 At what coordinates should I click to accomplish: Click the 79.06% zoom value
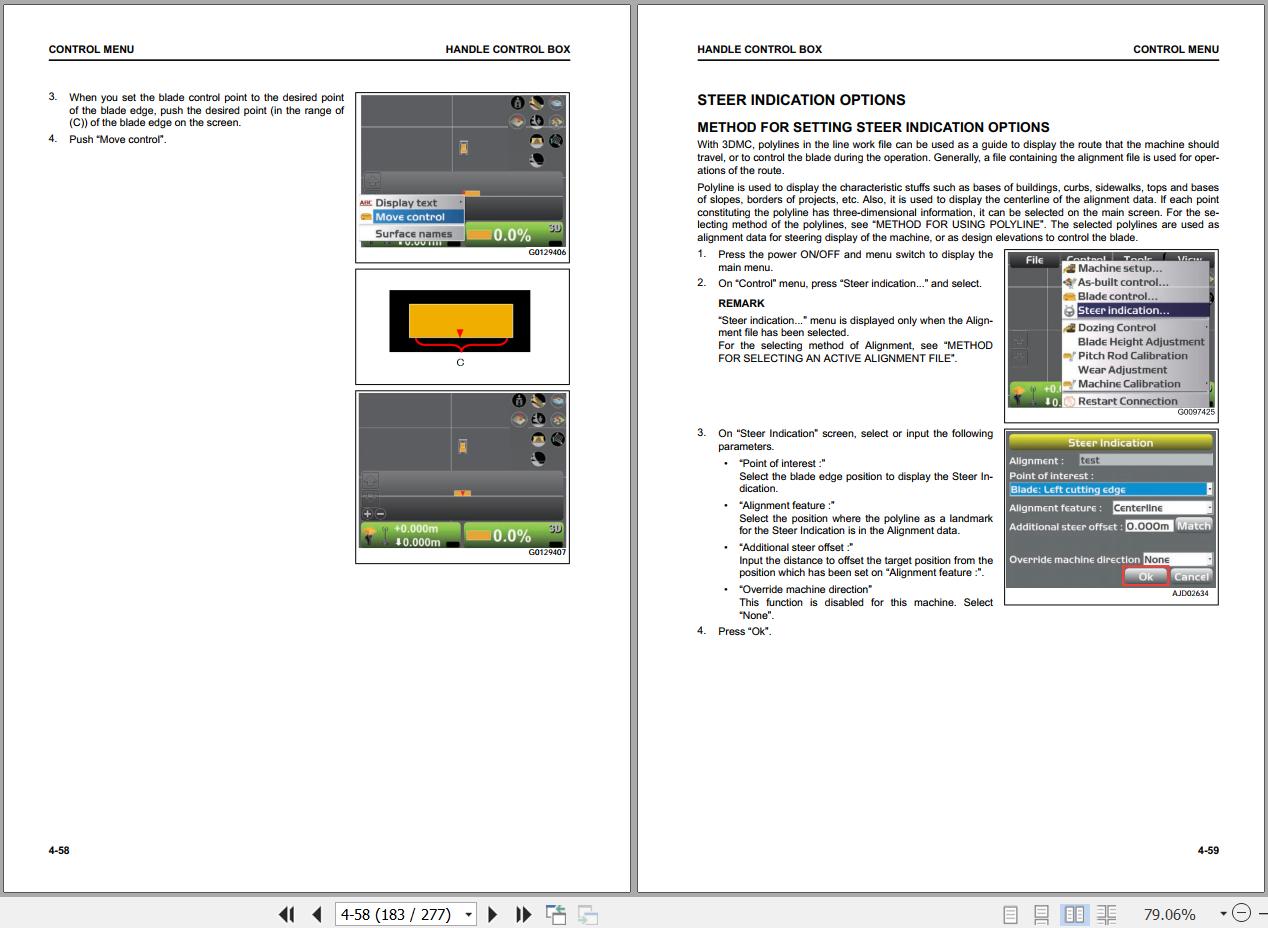(x=1169, y=914)
